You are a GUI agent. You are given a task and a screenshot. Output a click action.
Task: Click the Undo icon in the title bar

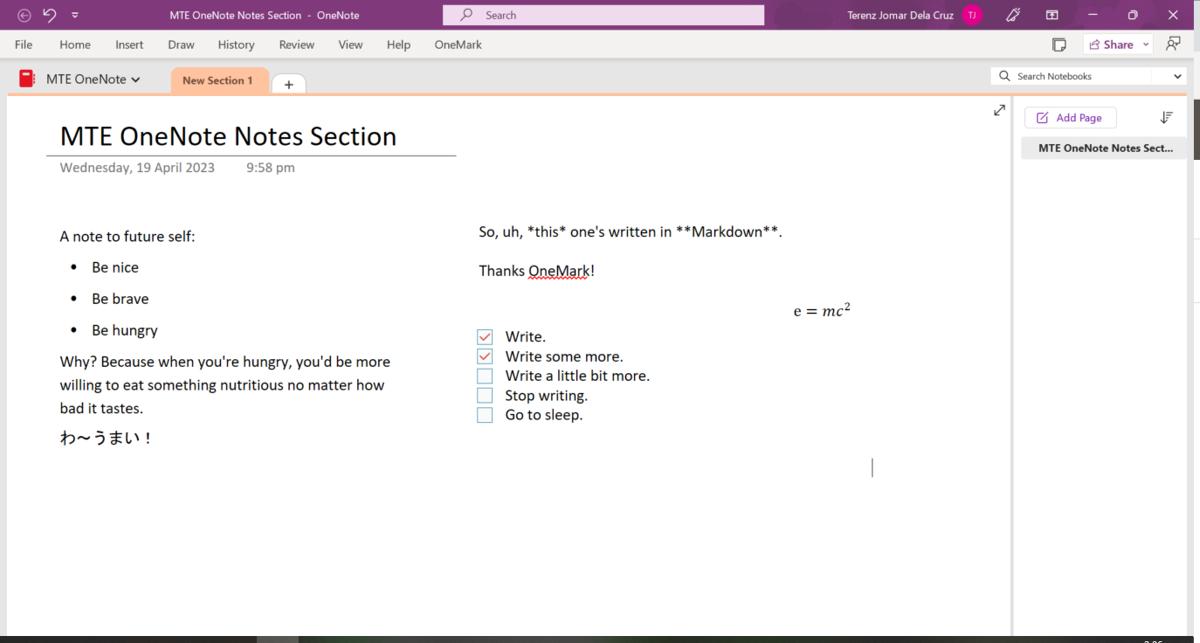click(x=49, y=14)
